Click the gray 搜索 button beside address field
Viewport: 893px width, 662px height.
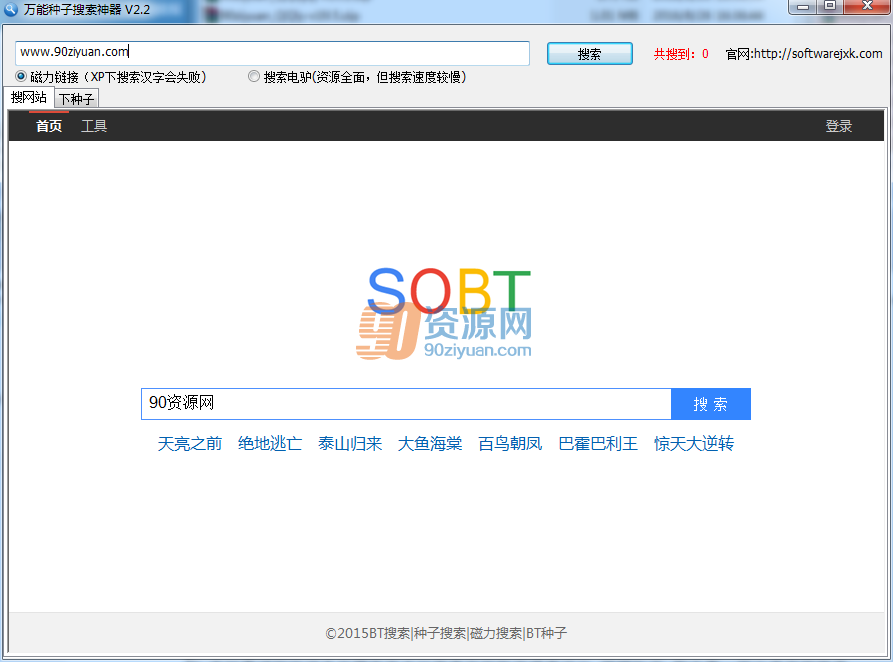(x=589, y=54)
